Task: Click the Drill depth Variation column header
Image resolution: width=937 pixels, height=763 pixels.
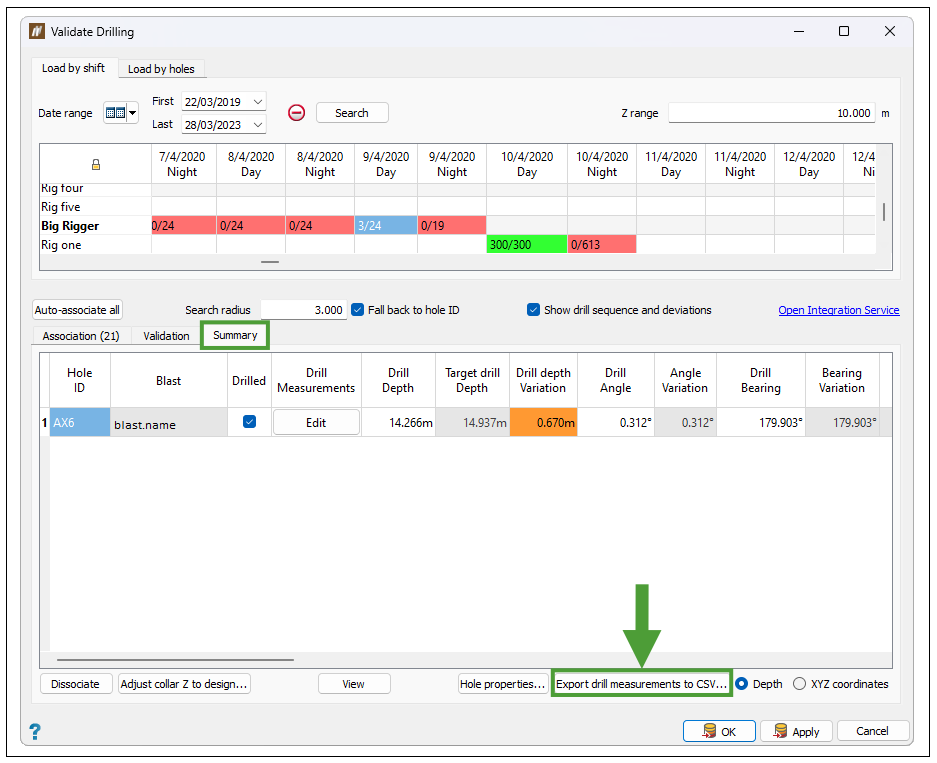Action: (543, 381)
